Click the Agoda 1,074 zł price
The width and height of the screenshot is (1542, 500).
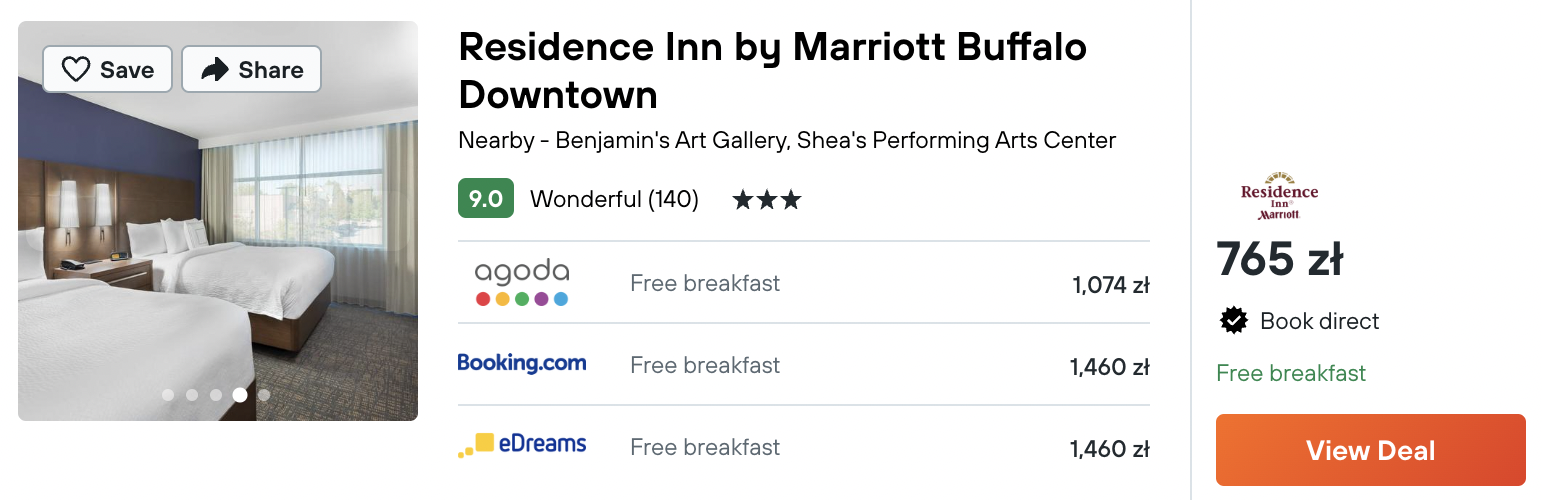pos(1111,285)
